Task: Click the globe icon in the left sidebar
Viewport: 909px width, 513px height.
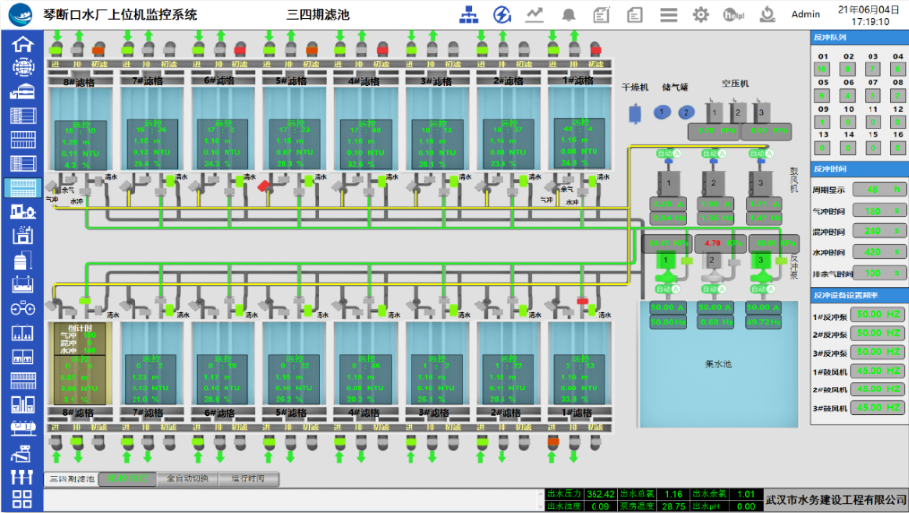Action: click(21, 67)
